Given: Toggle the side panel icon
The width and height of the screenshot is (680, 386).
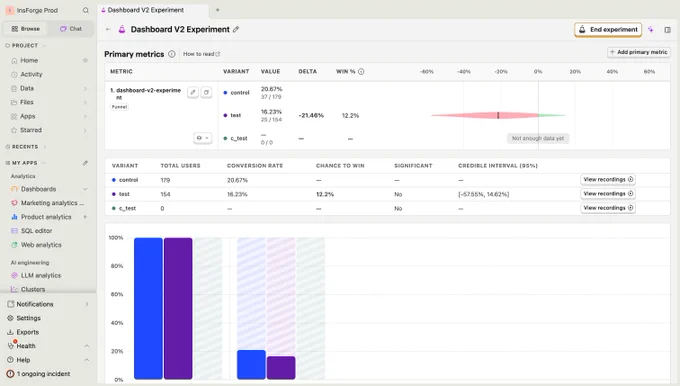Looking at the screenshot, I should (x=667, y=29).
